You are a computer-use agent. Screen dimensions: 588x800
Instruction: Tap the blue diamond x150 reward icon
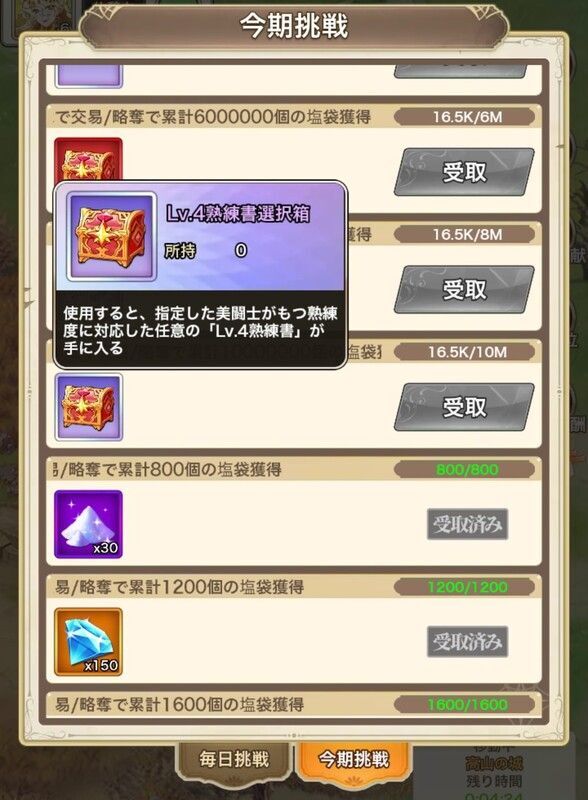[x=88, y=642]
